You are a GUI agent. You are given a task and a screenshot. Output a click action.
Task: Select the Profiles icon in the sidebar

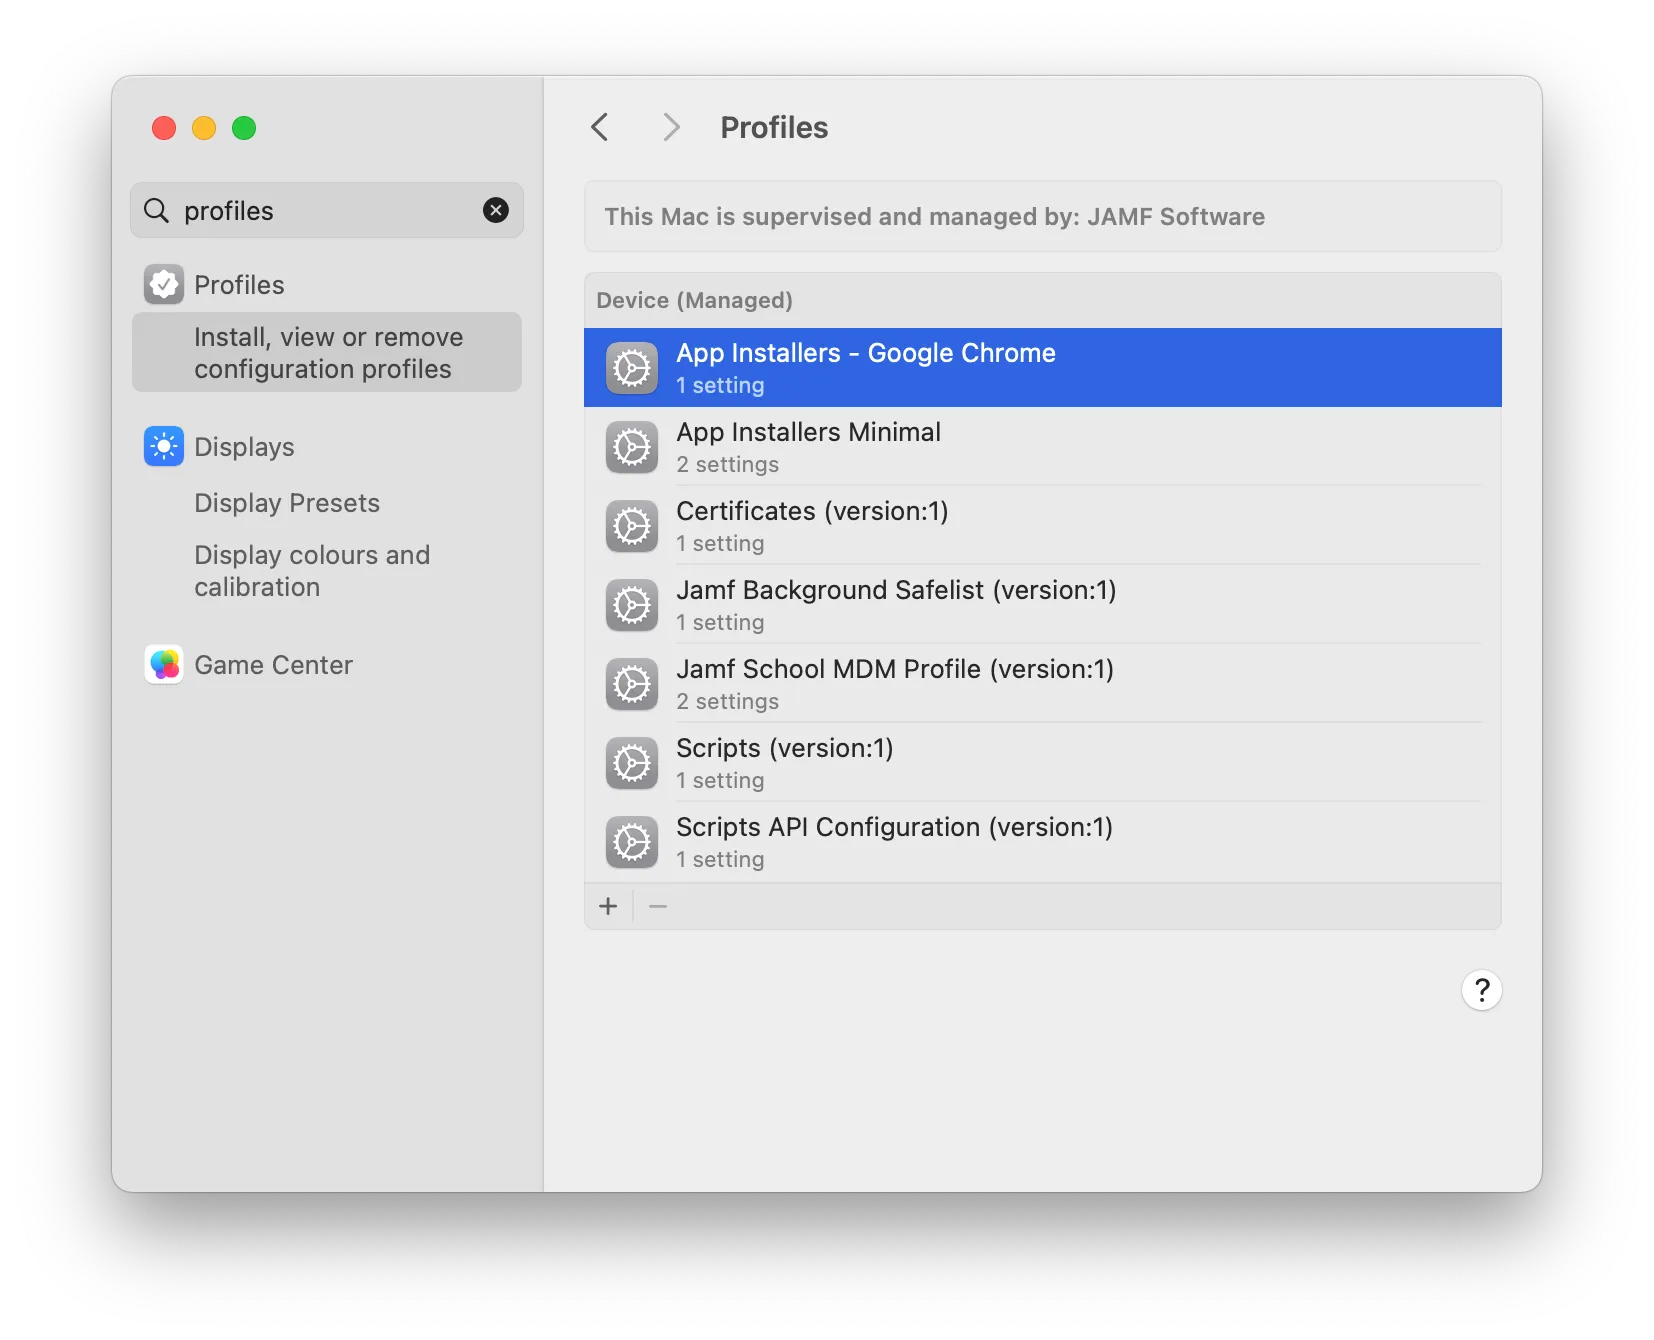[x=163, y=284]
